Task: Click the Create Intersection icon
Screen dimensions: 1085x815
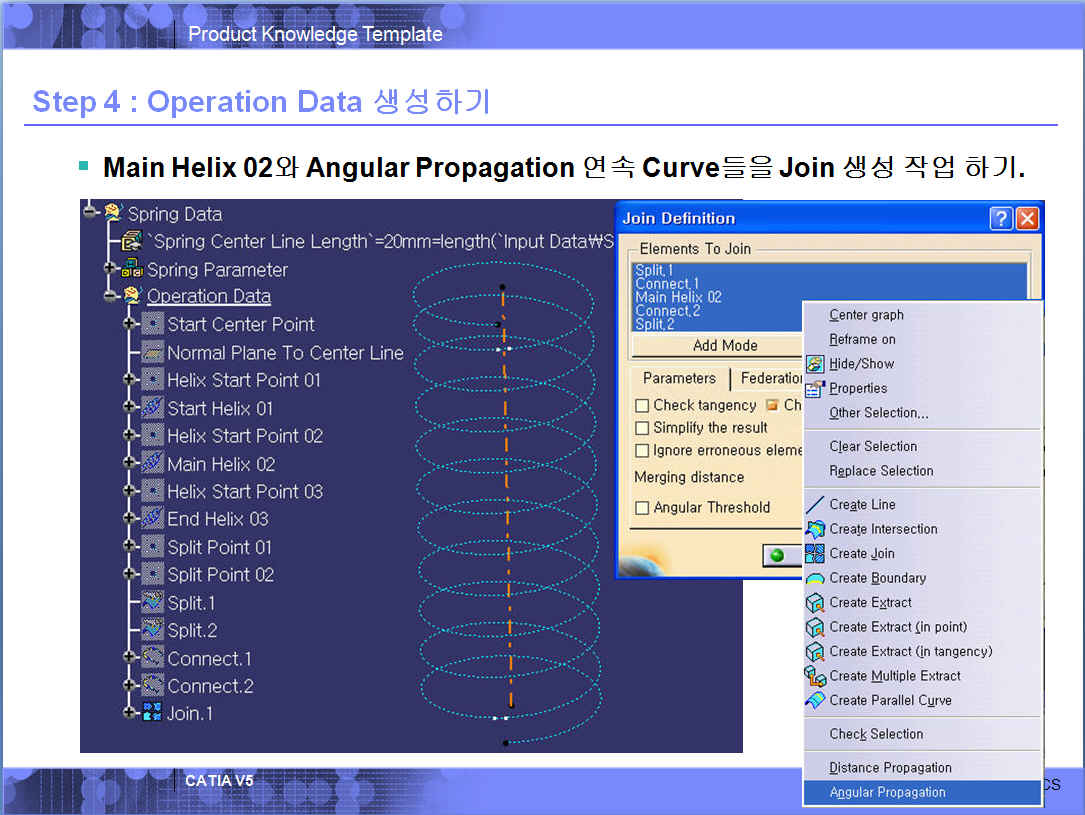Action: (815, 529)
